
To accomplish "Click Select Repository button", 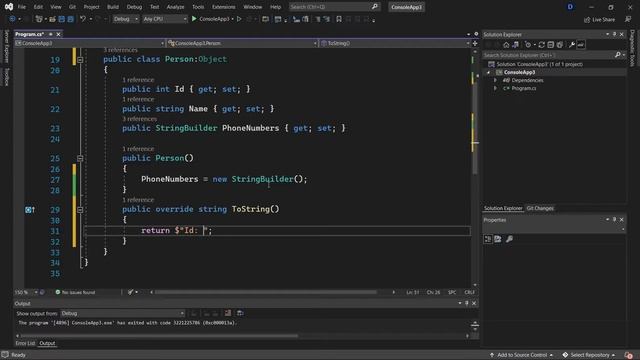I will [589, 355].
